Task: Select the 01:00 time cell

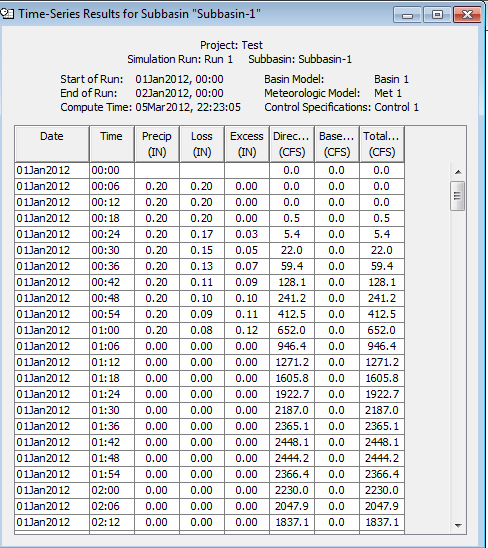Action: point(112,330)
